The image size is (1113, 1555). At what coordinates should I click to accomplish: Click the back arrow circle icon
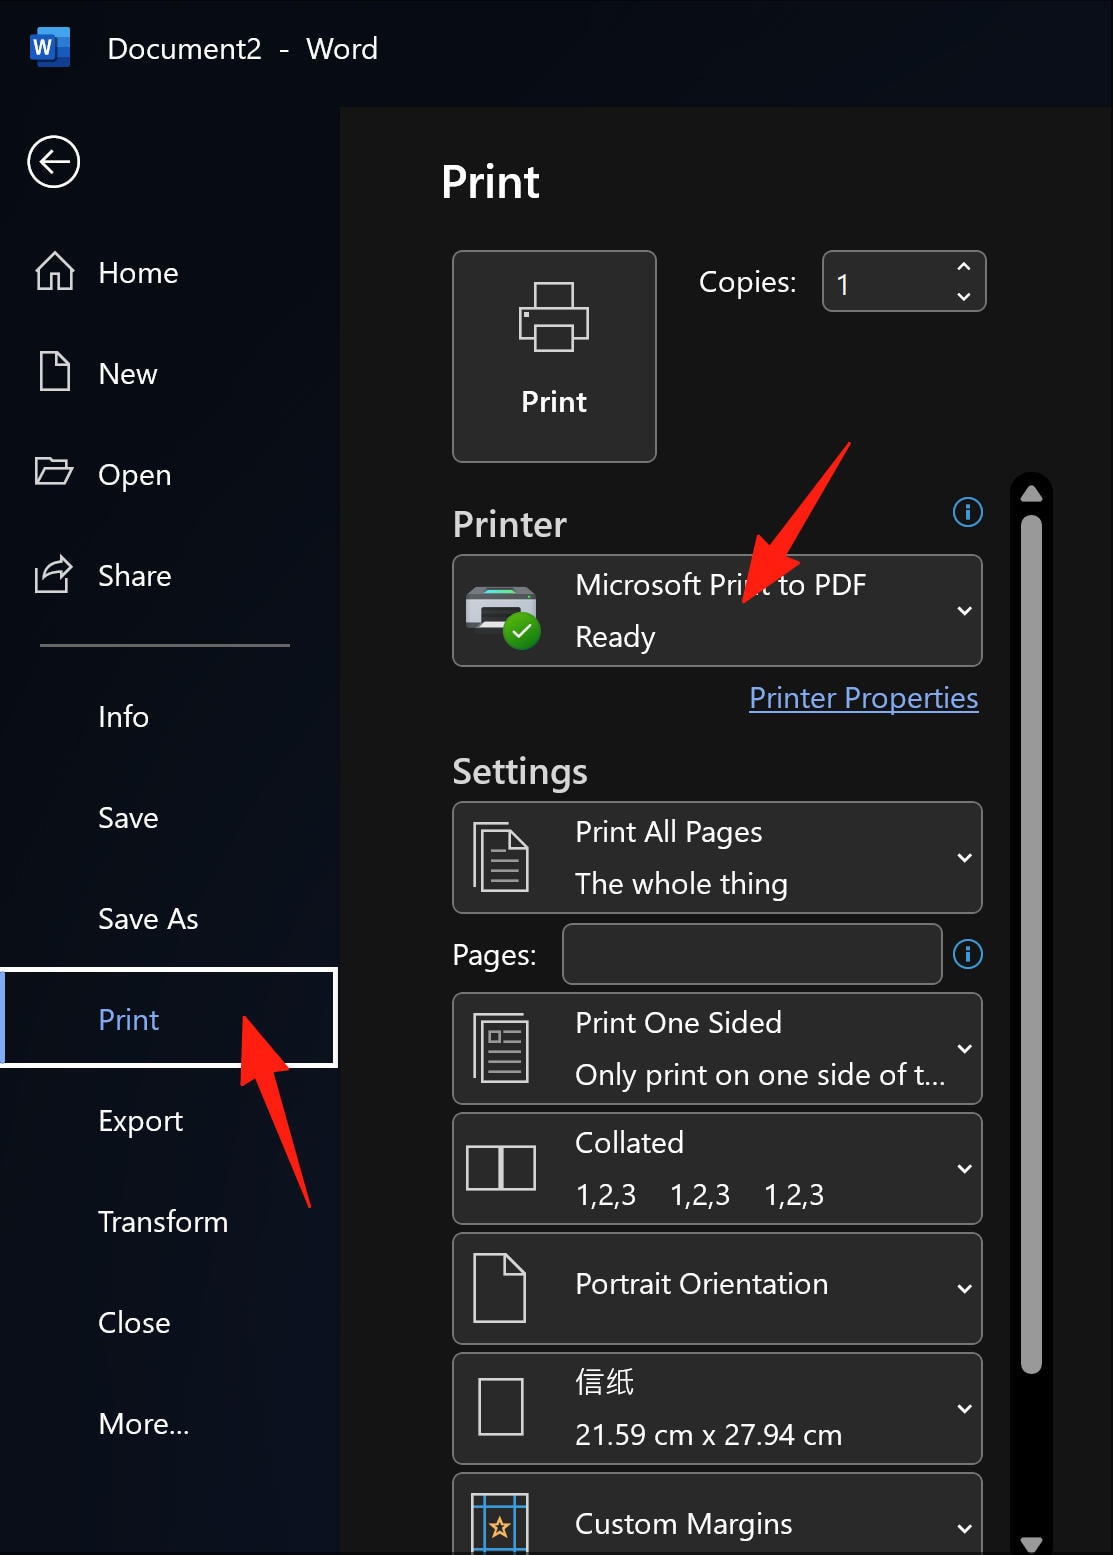(53, 161)
